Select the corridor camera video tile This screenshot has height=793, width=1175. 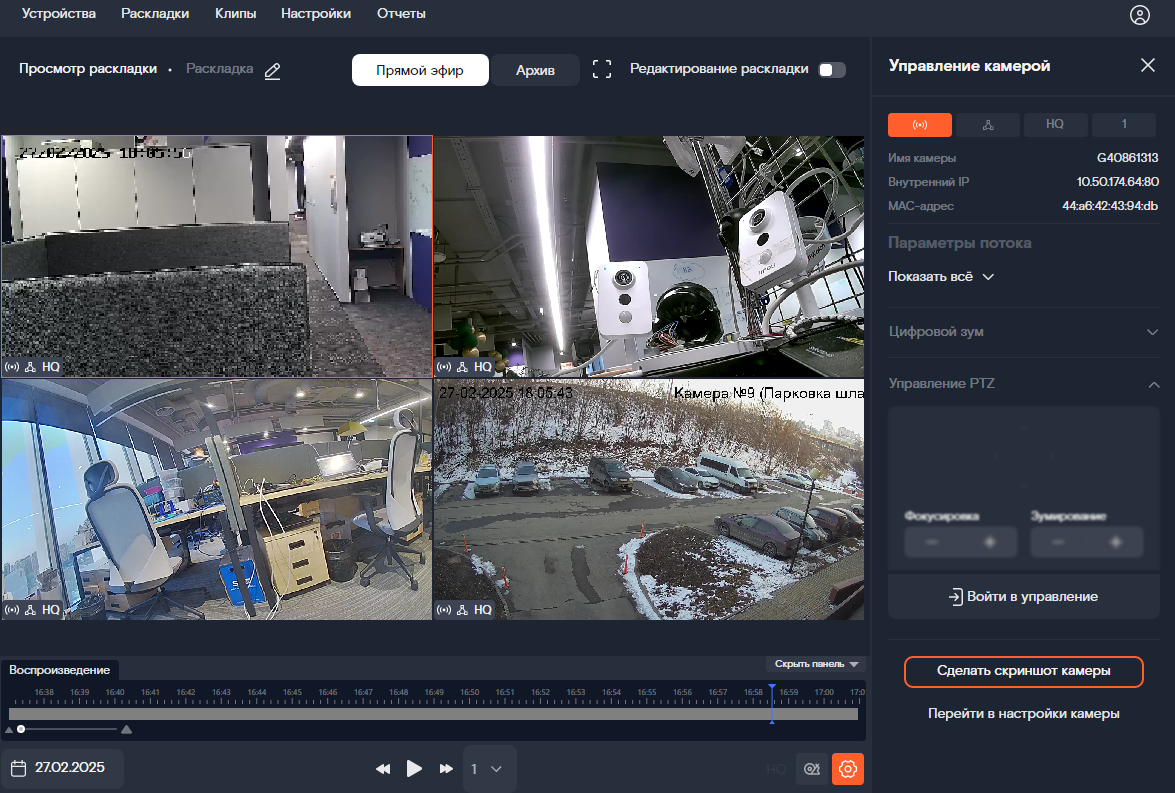click(x=217, y=256)
